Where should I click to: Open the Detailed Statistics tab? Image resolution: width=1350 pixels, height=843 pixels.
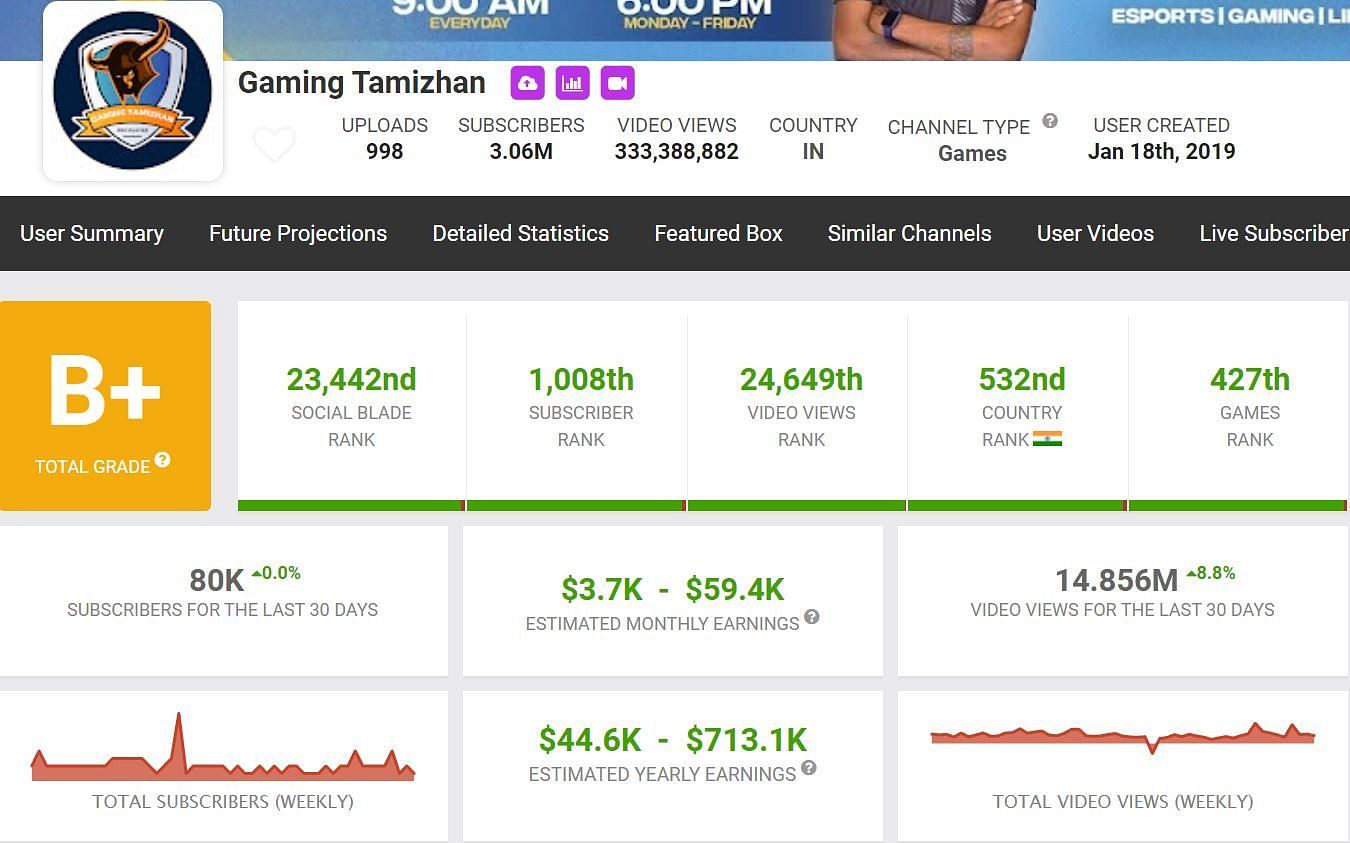click(x=520, y=233)
